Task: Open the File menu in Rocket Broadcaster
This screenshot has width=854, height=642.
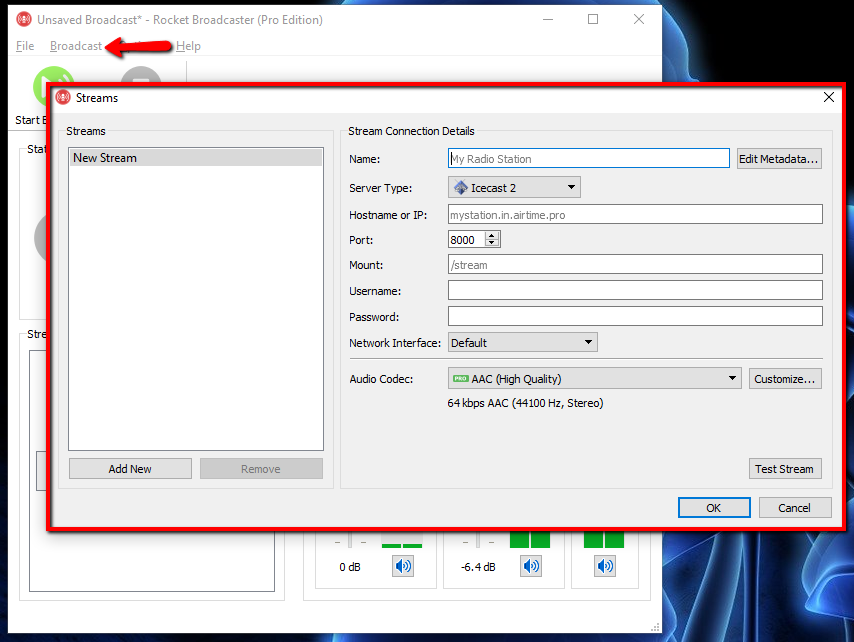Action: (x=25, y=46)
